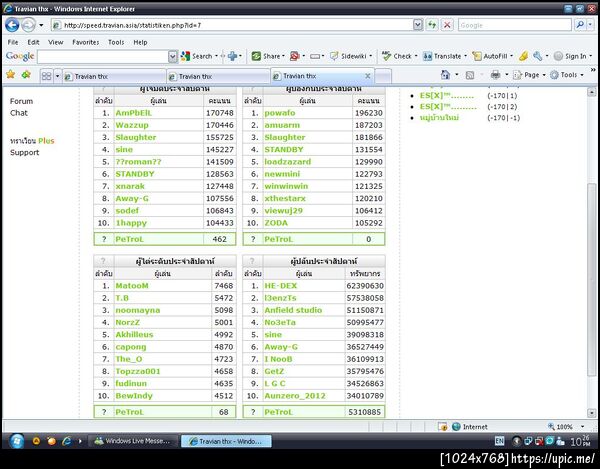The width and height of the screenshot is (600, 469).
Task: Click the Google toolbar Search button
Action: [x=197, y=56]
